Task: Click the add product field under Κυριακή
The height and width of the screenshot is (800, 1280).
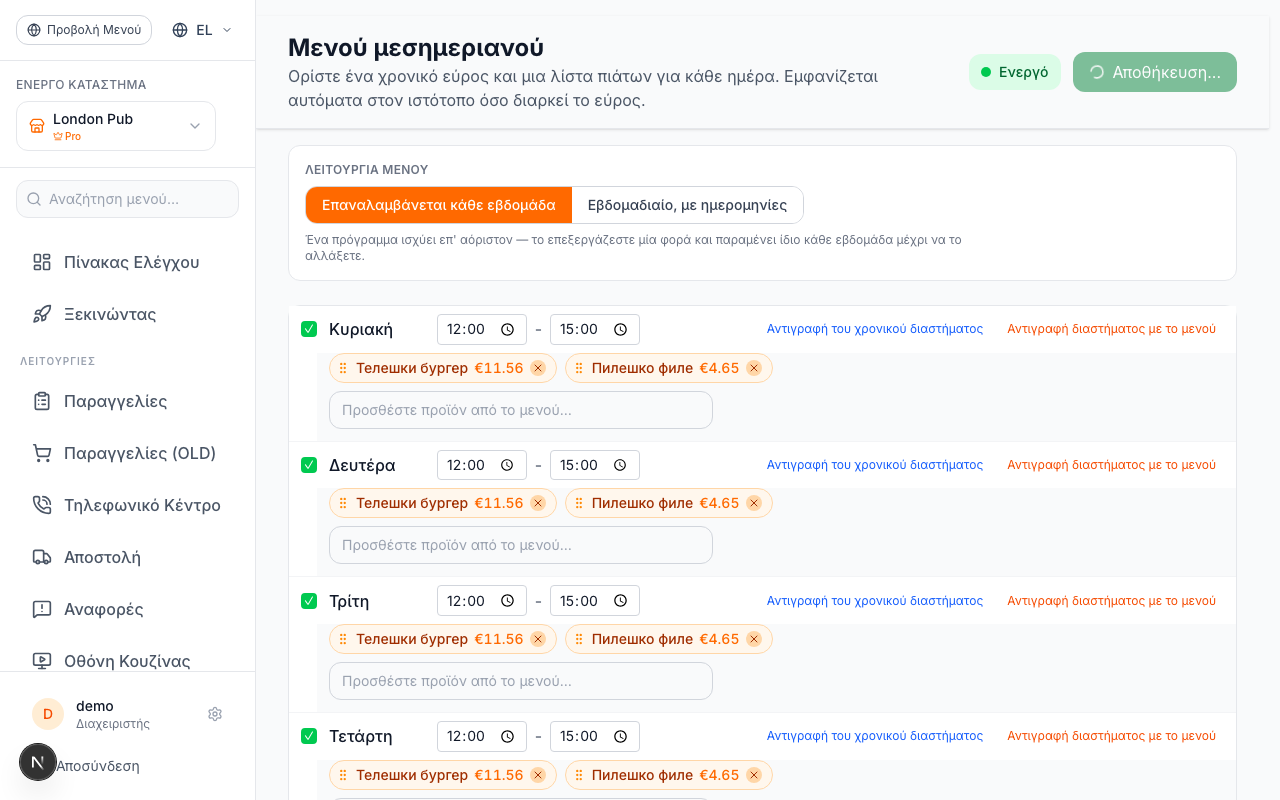Action: click(x=521, y=410)
